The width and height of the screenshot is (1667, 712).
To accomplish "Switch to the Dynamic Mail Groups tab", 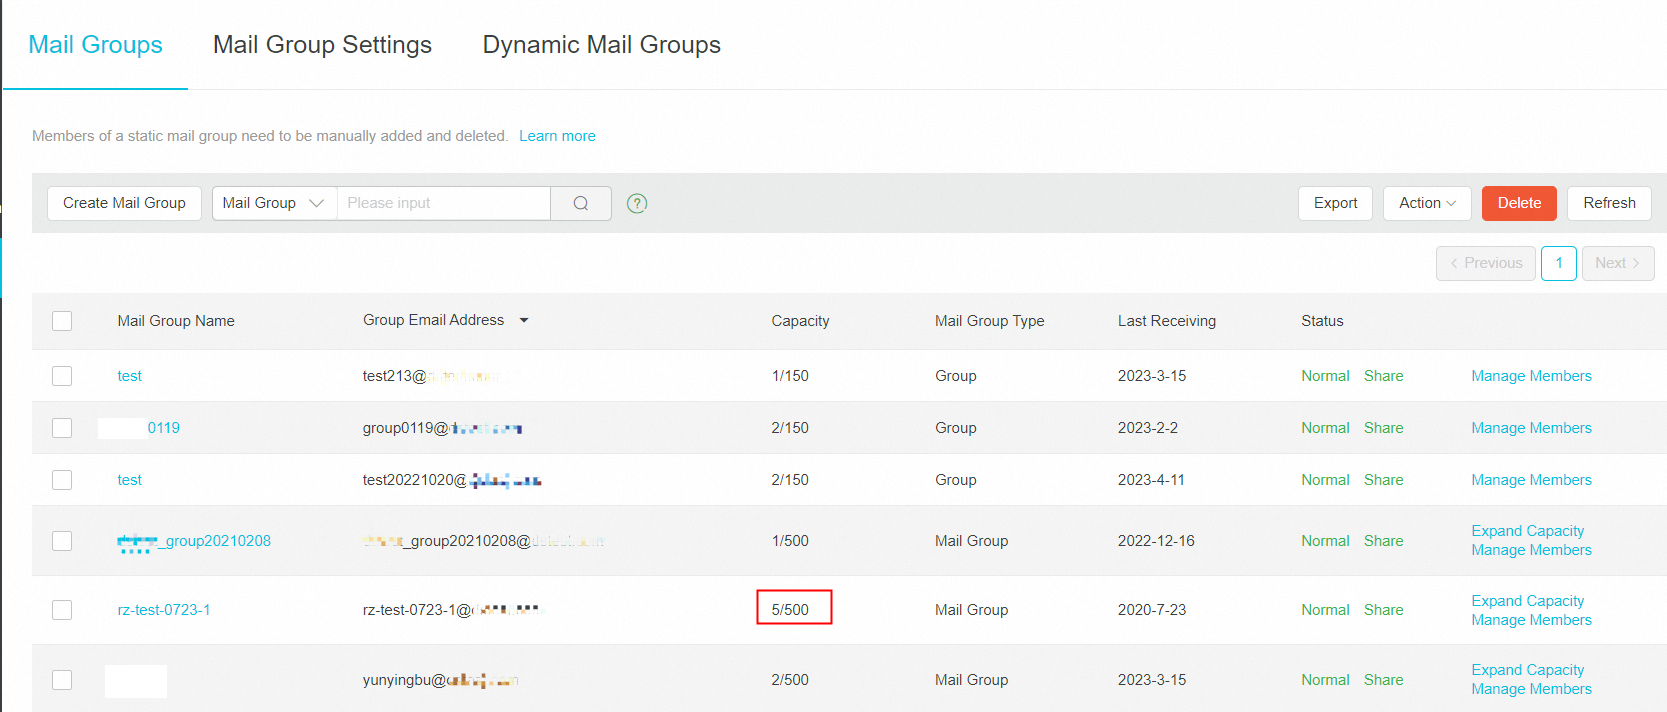I will [601, 45].
